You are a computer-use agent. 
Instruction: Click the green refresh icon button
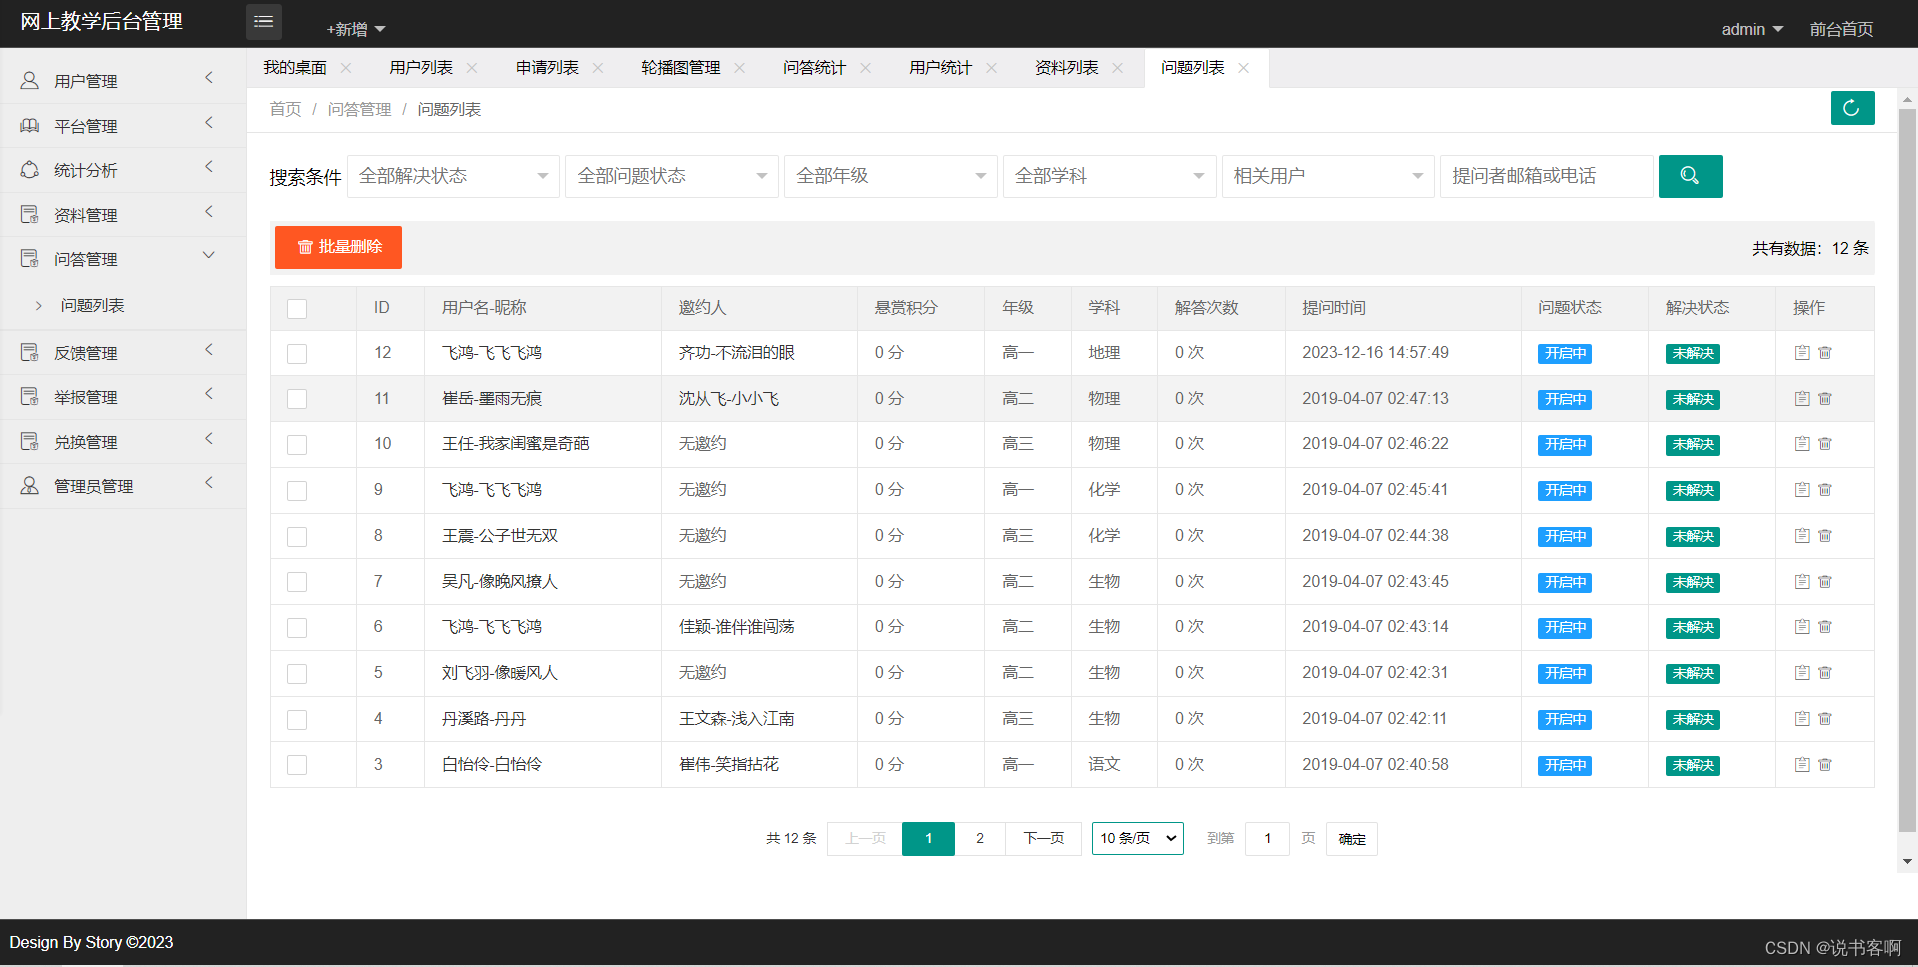click(1852, 108)
